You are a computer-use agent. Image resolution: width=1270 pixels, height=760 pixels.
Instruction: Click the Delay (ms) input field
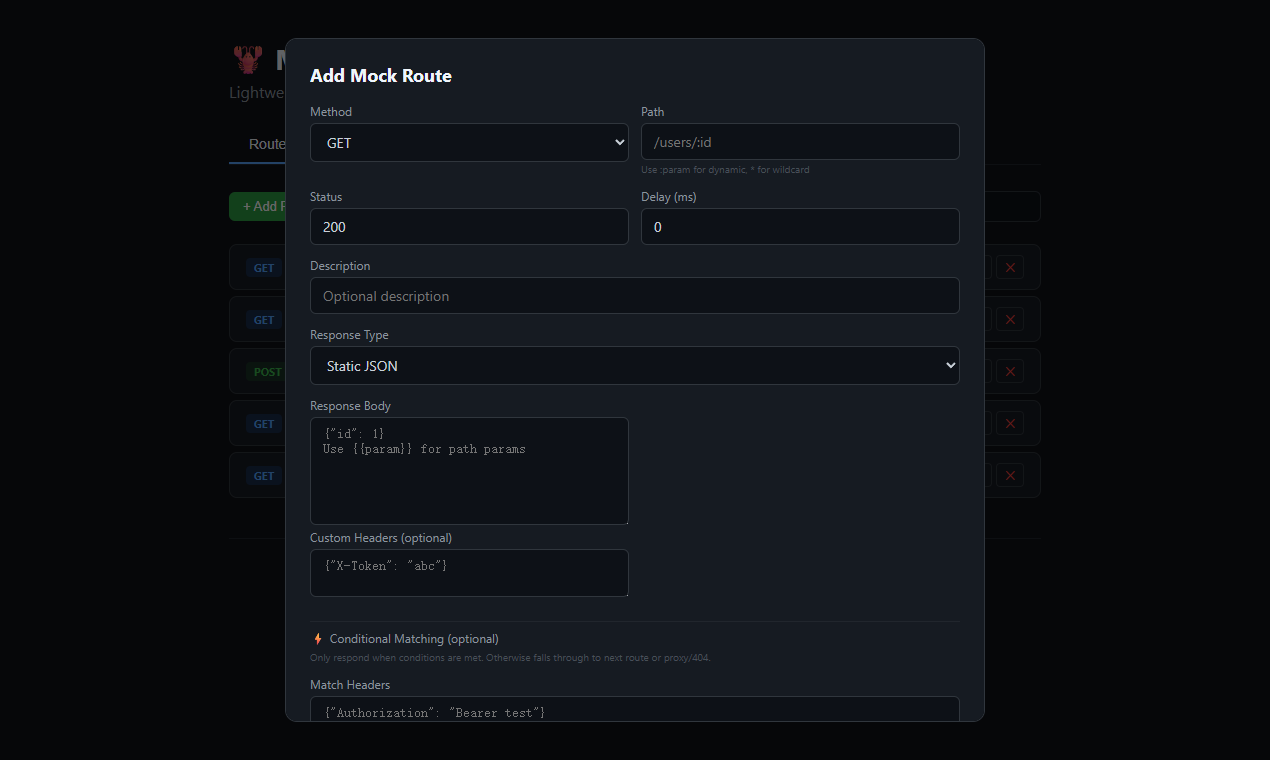point(799,226)
